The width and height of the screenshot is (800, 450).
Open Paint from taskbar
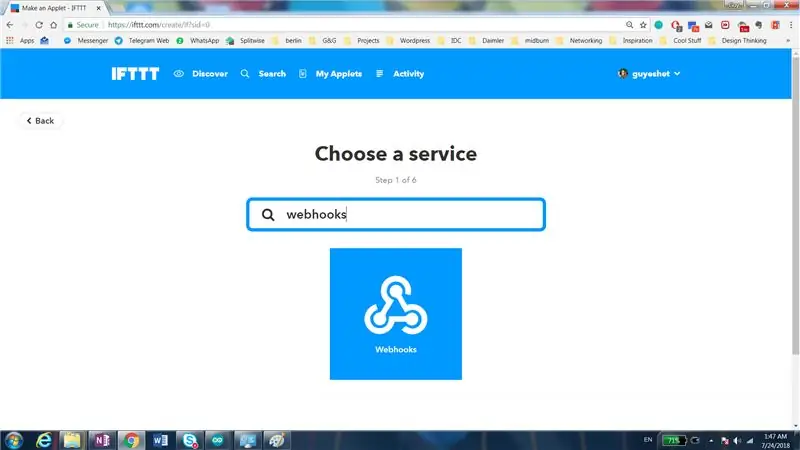[277, 440]
